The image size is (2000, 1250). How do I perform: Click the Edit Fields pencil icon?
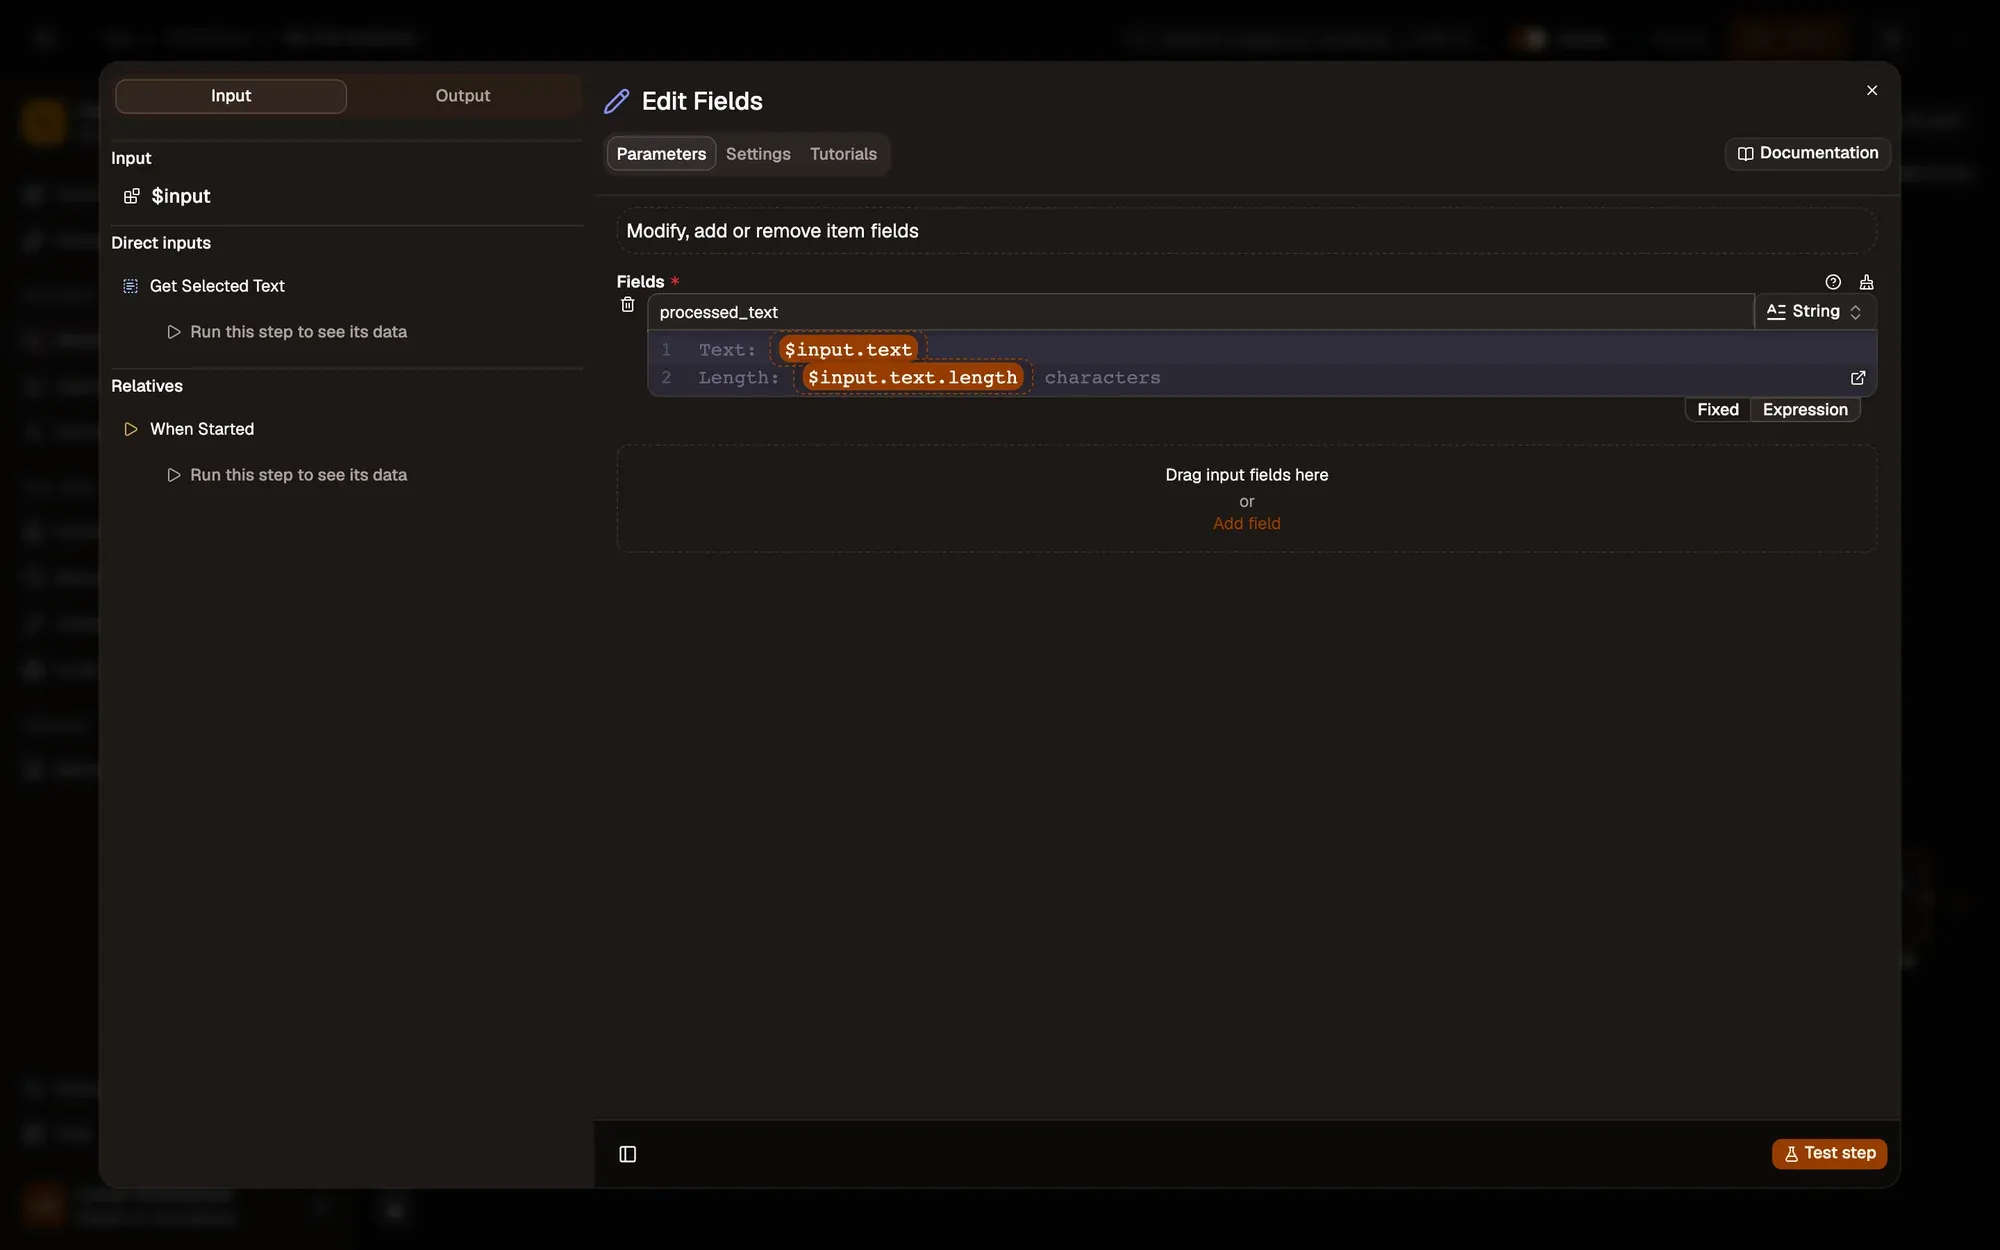point(617,101)
